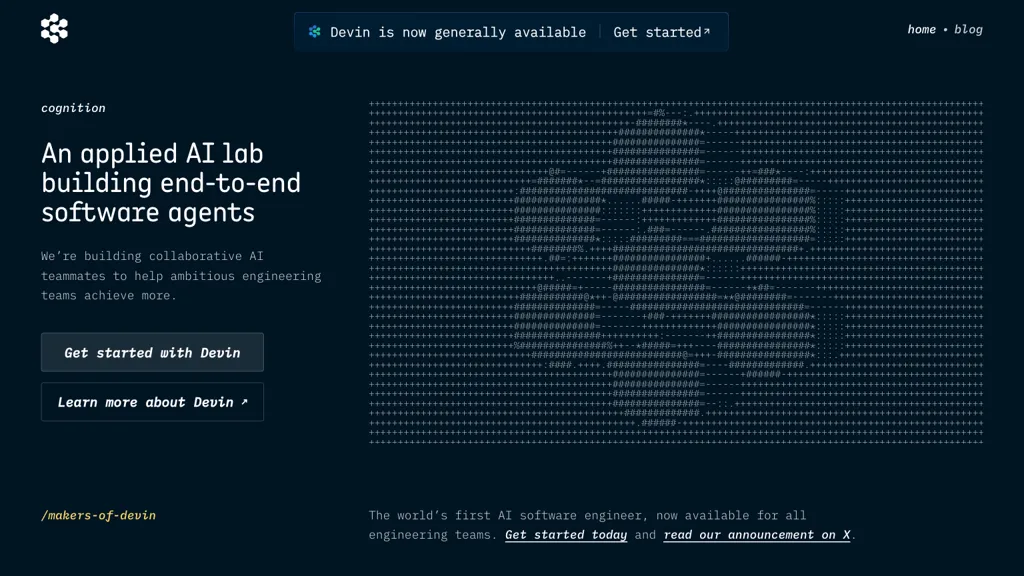Open the Get started today link
The image size is (1024, 576).
click(566, 535)
